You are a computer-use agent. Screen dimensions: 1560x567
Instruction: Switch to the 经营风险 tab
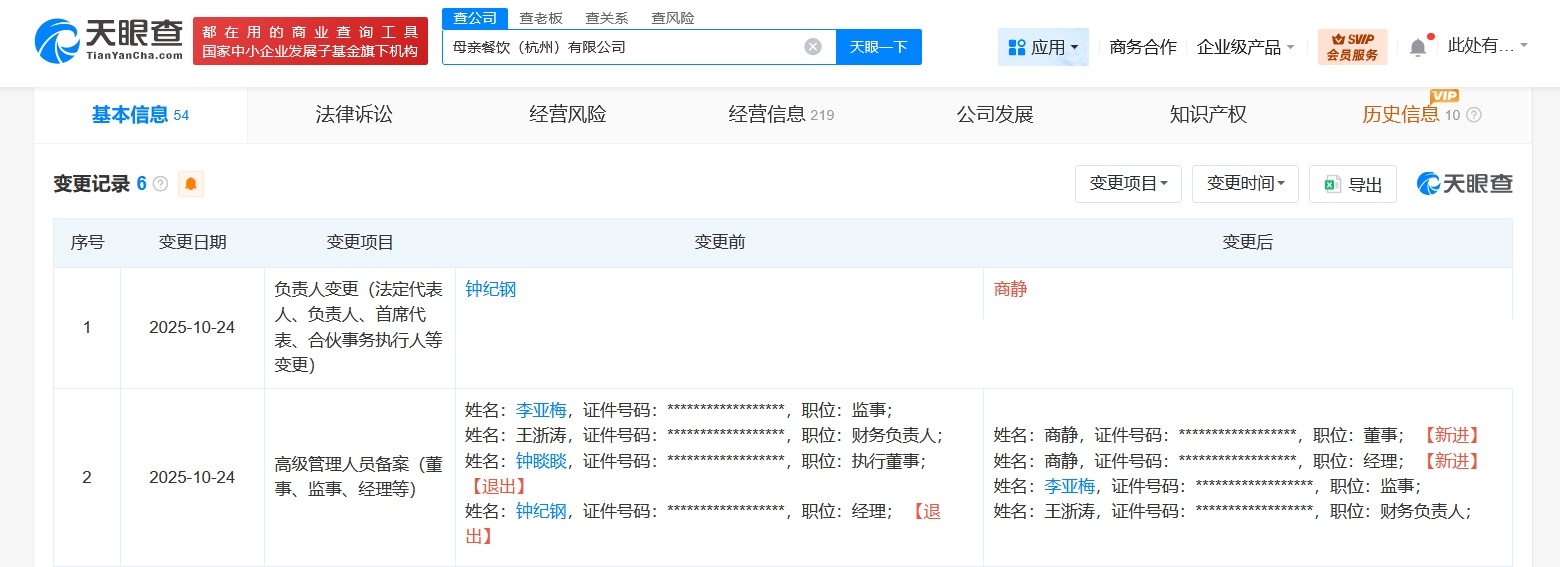pos(567,115)
